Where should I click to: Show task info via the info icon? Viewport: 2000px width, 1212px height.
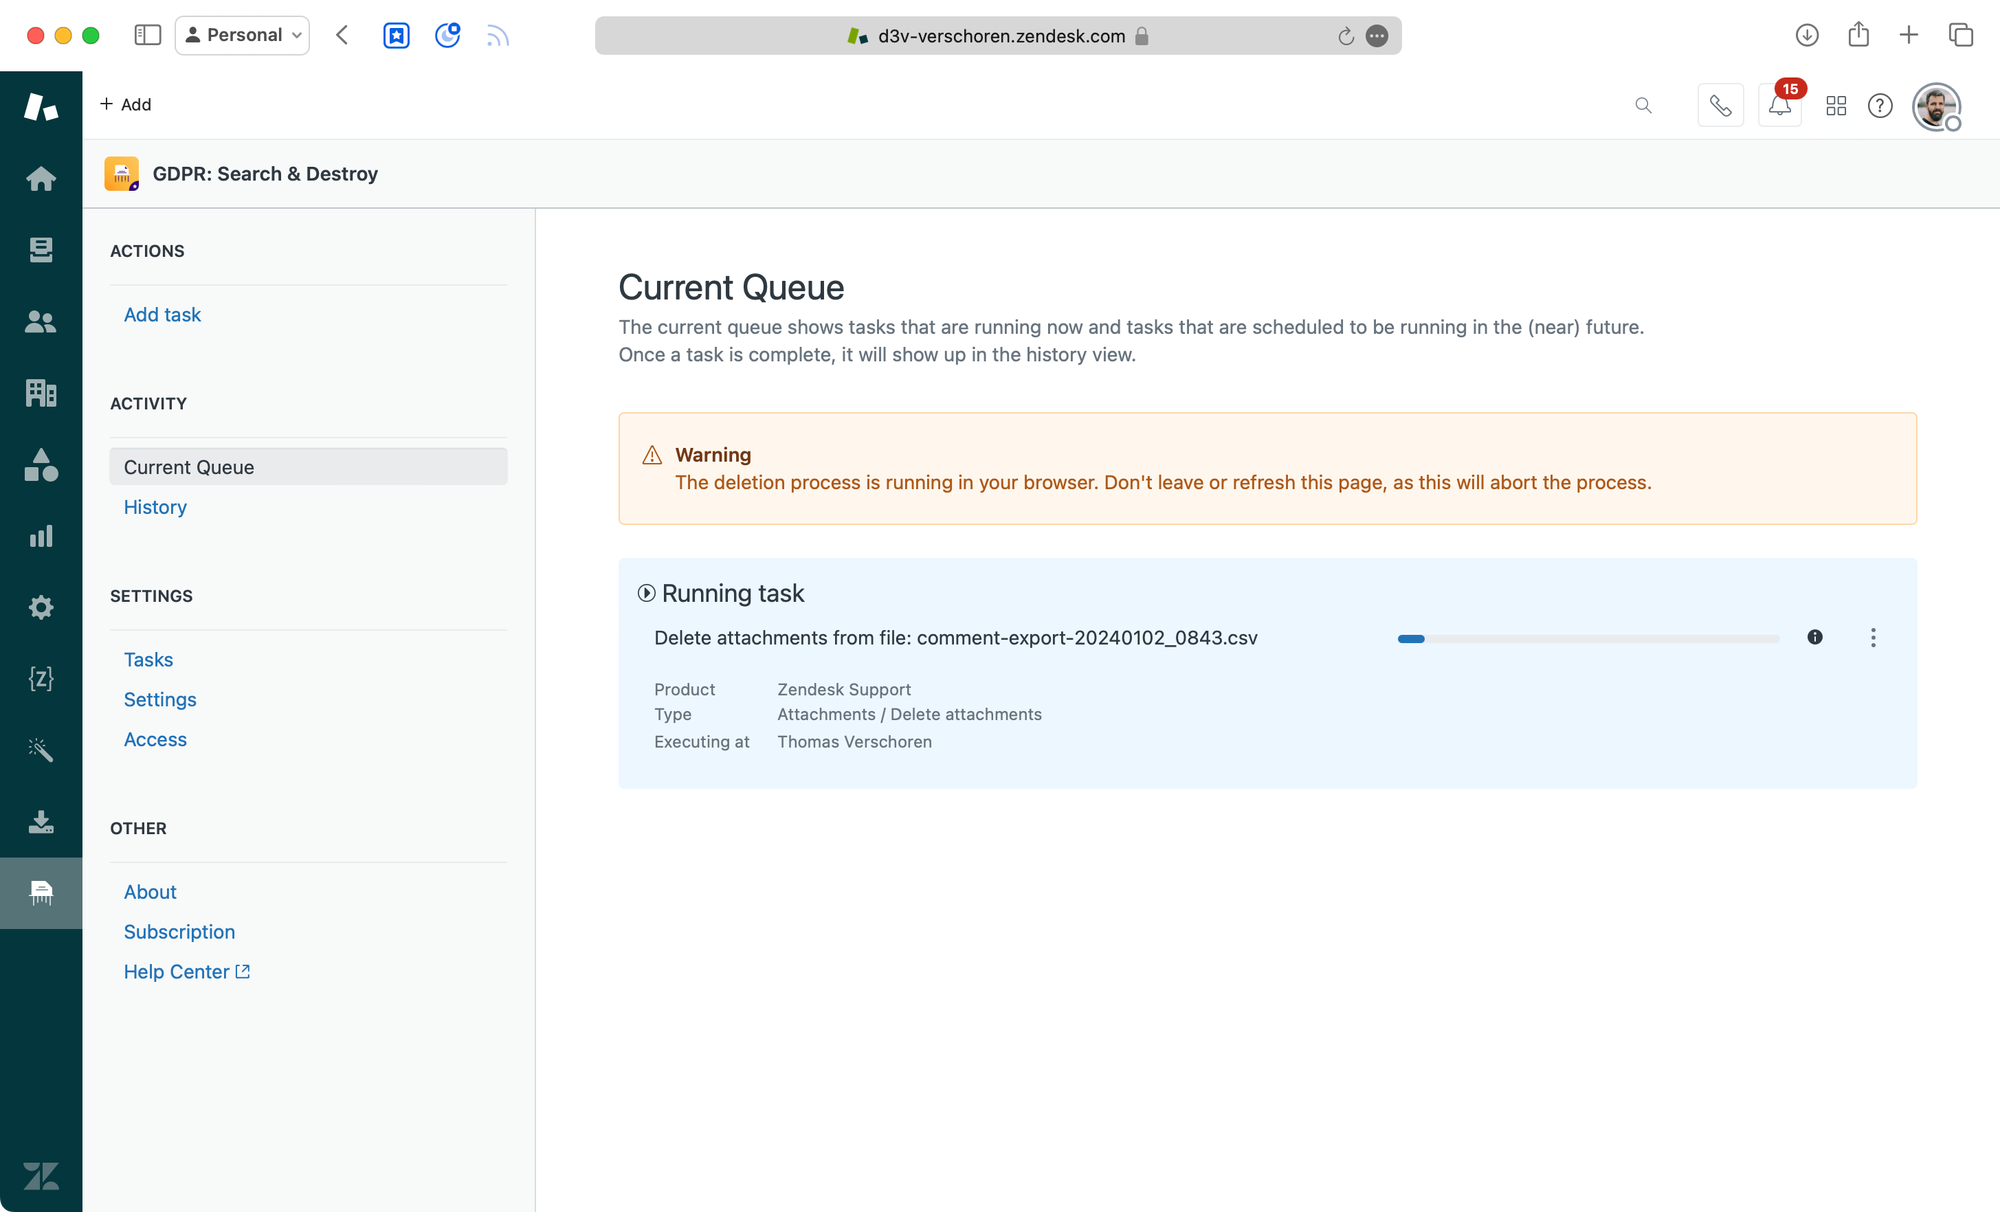click(1815, 637)
